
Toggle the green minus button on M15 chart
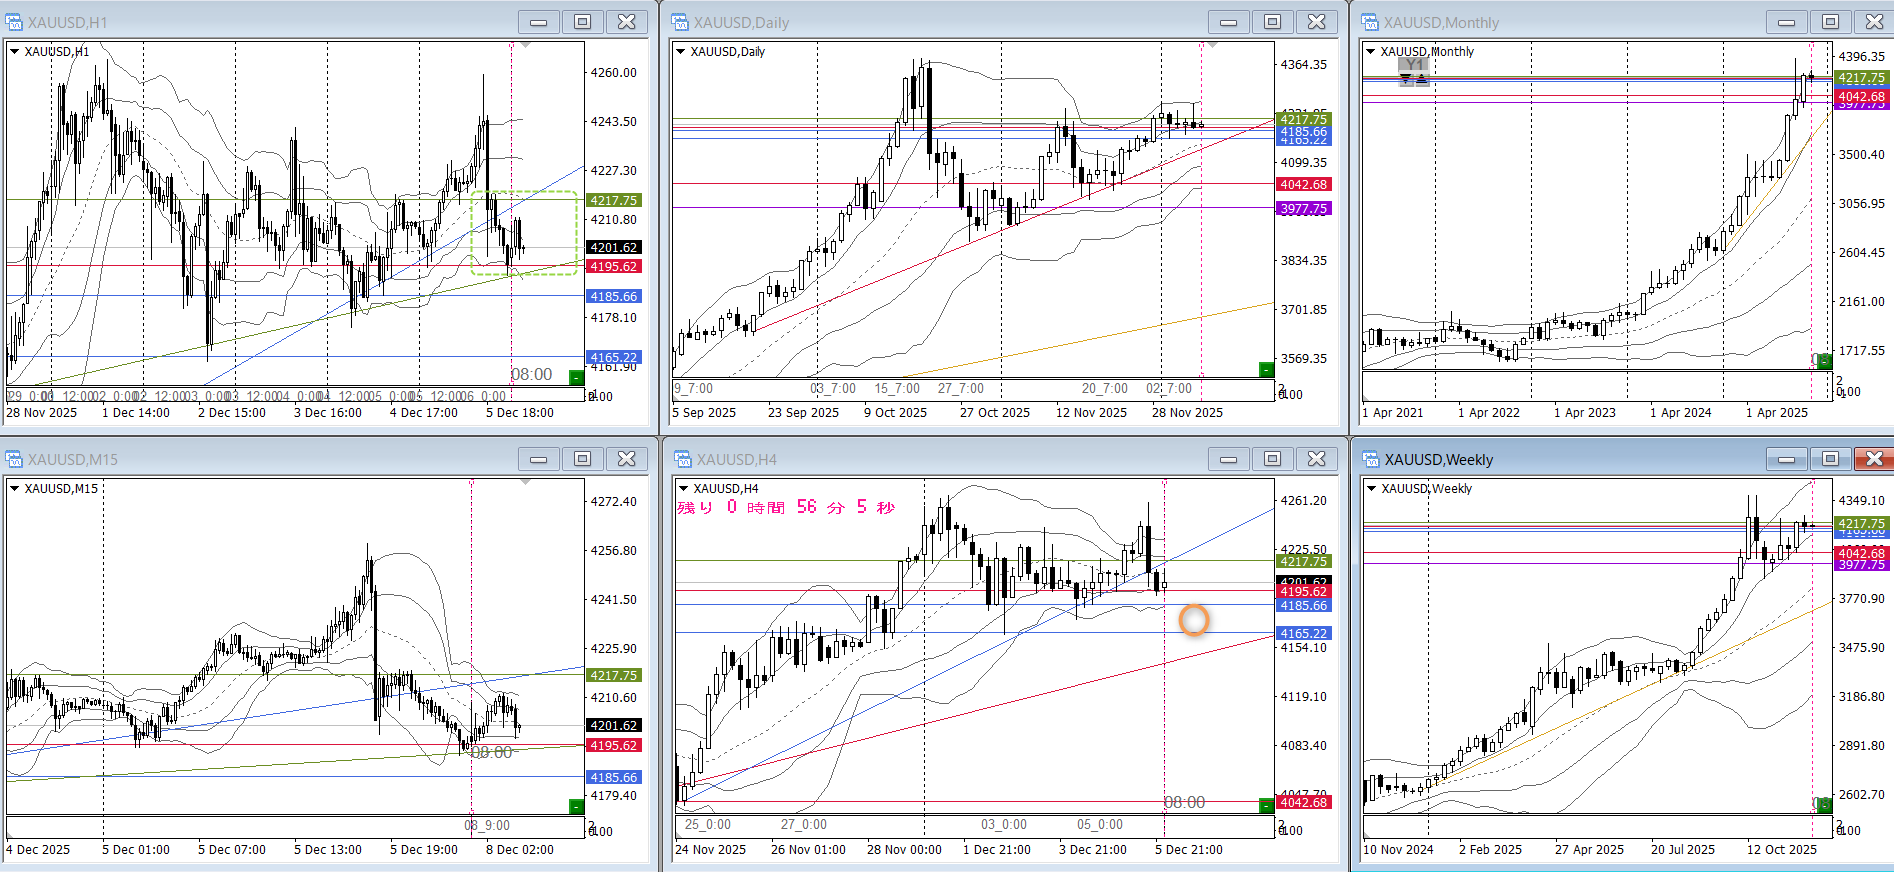[576, 806]
